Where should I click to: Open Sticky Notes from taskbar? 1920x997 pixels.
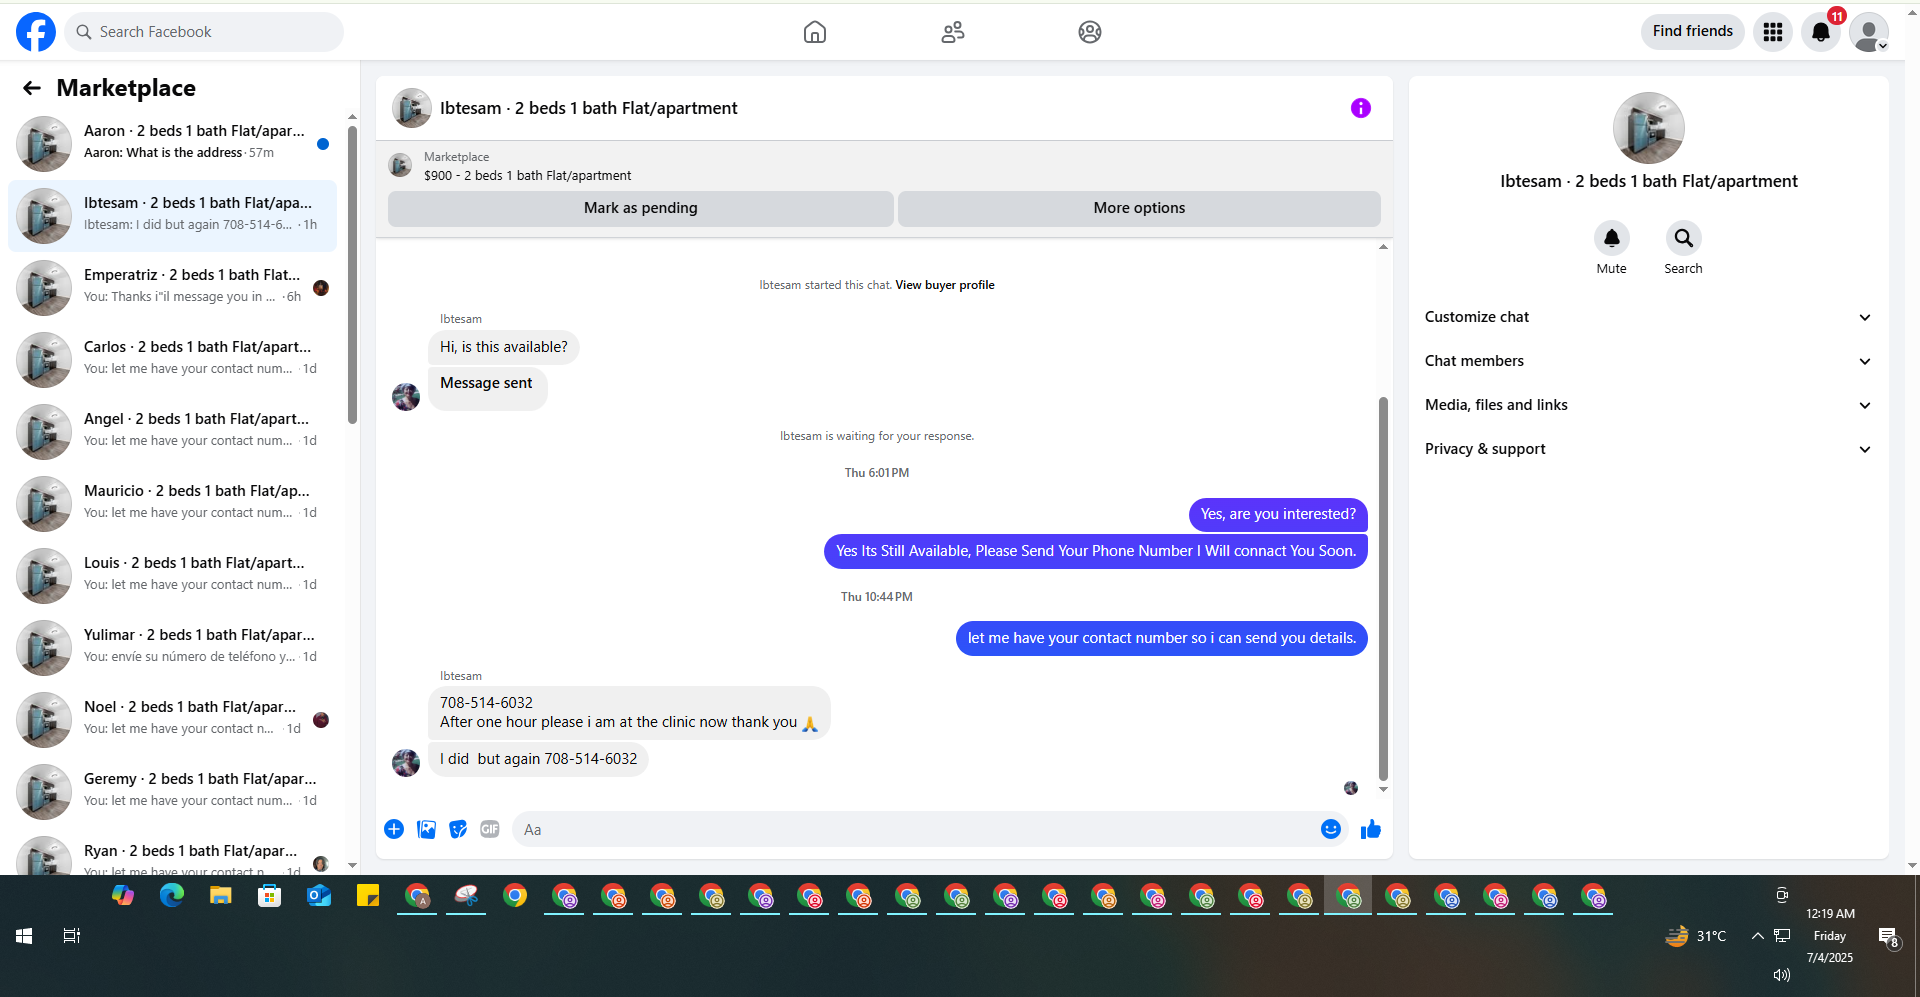pyautogui.click(x=368, y=896)
